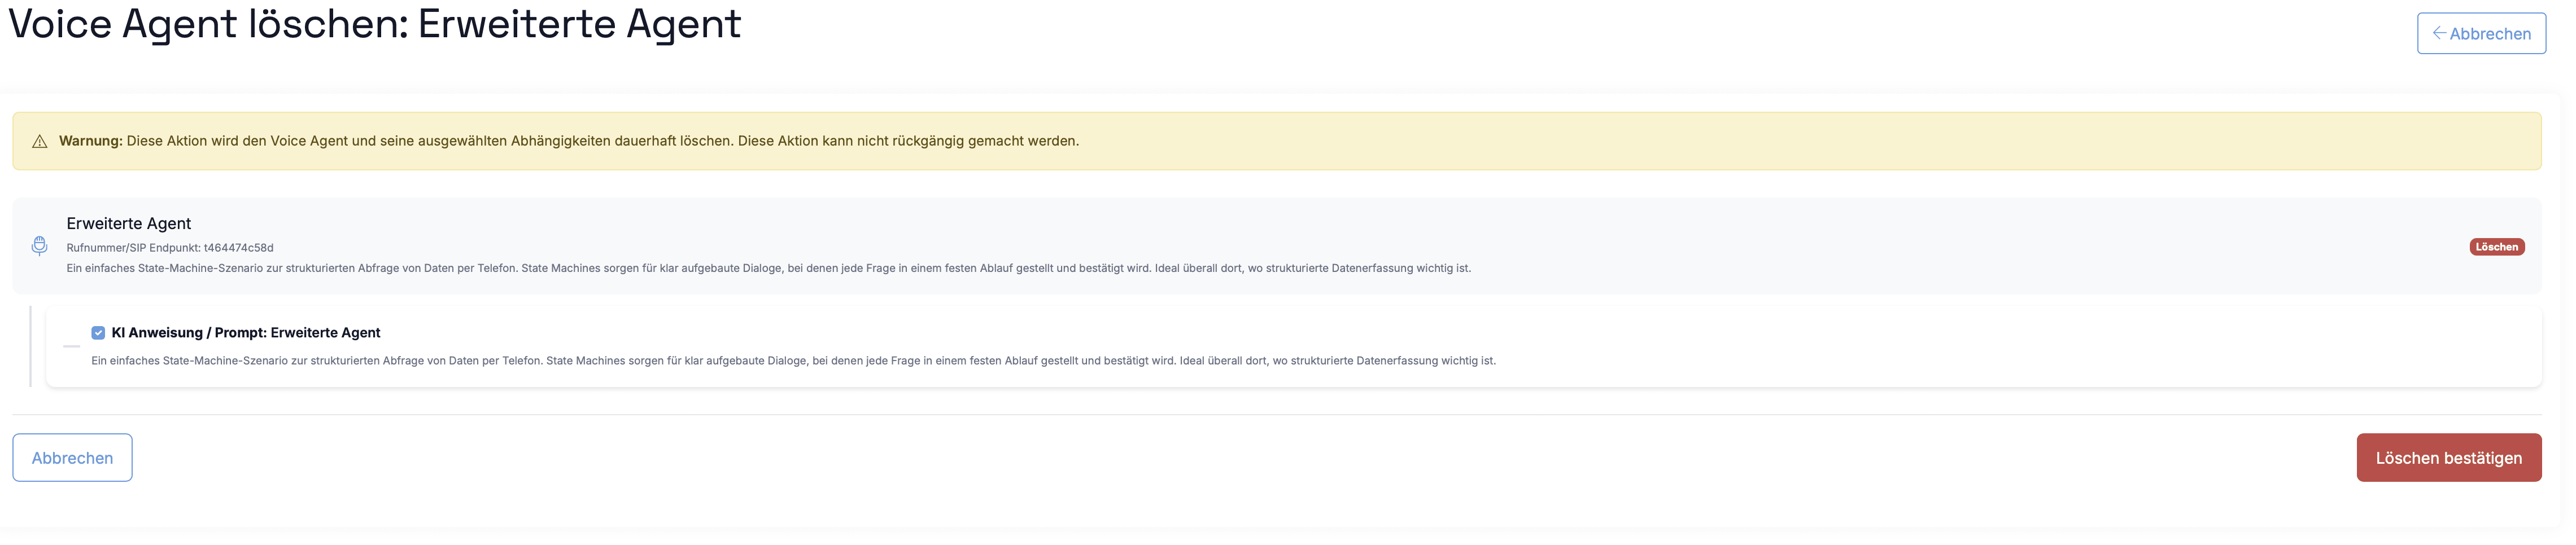
Task: Click the warning triangle icon
Action: click(40, 142)
